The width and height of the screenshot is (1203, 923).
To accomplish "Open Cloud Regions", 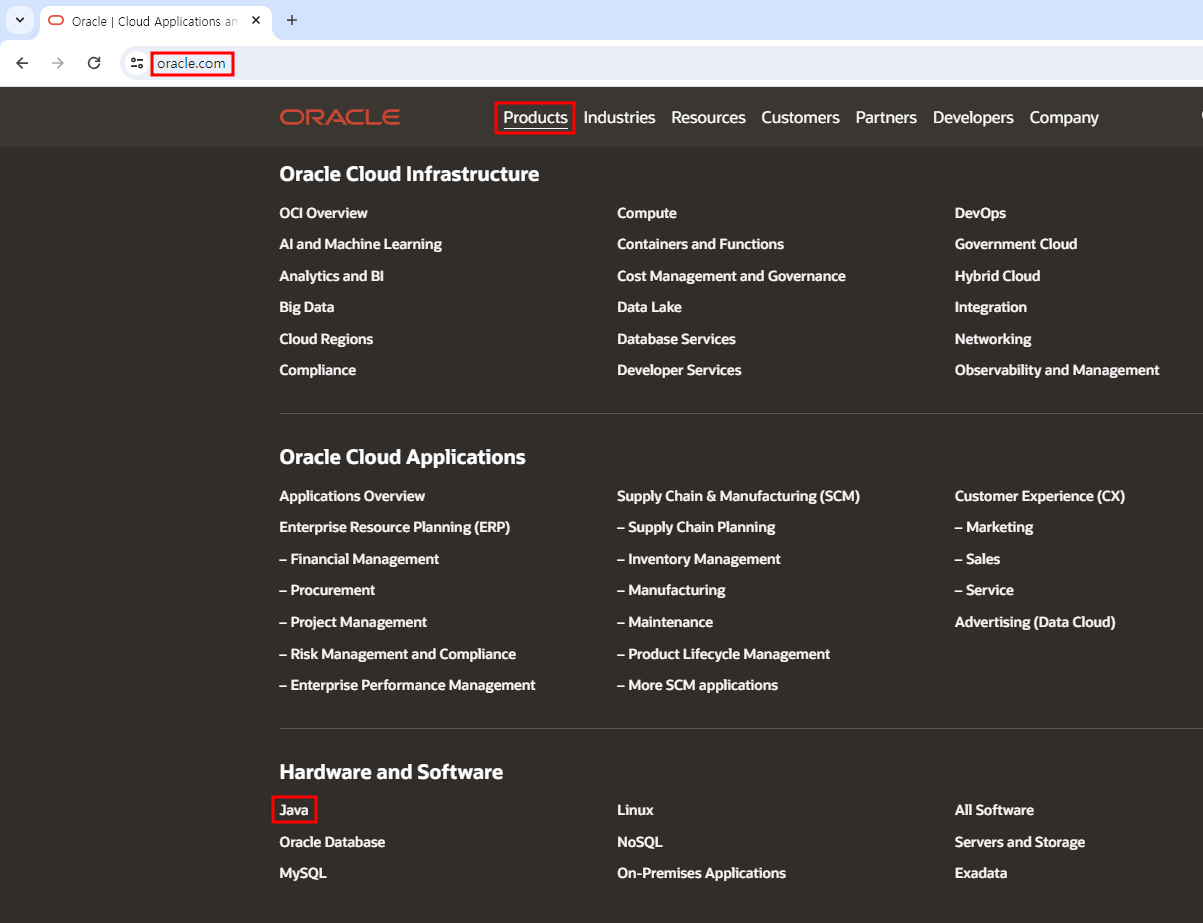I will 326,339.
